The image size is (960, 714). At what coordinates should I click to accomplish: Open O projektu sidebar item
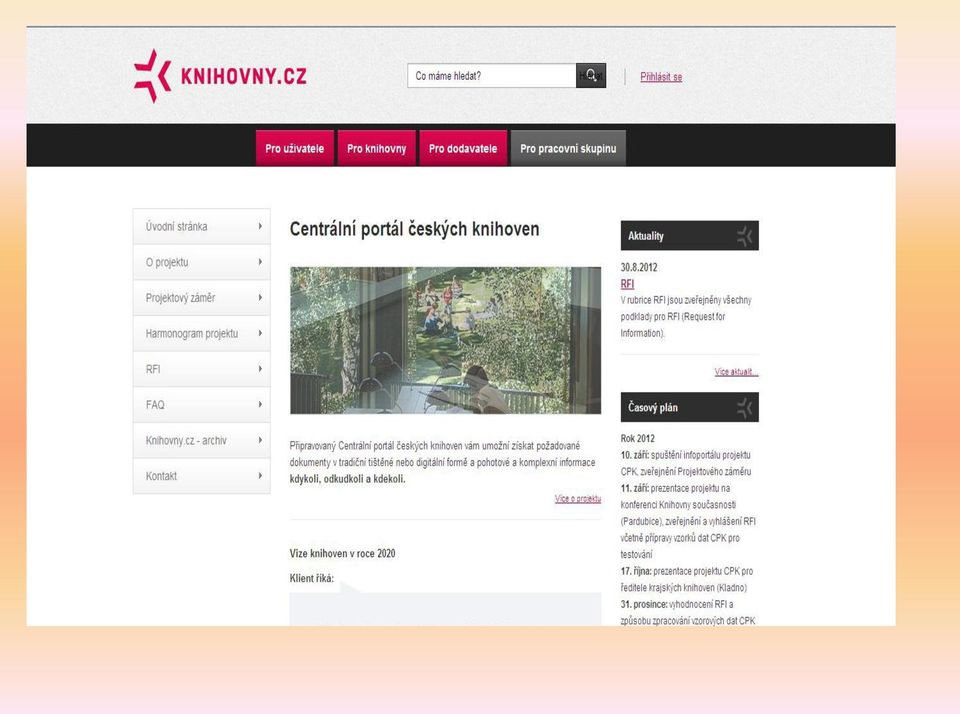pyautogui.click(x=201, y=262)
